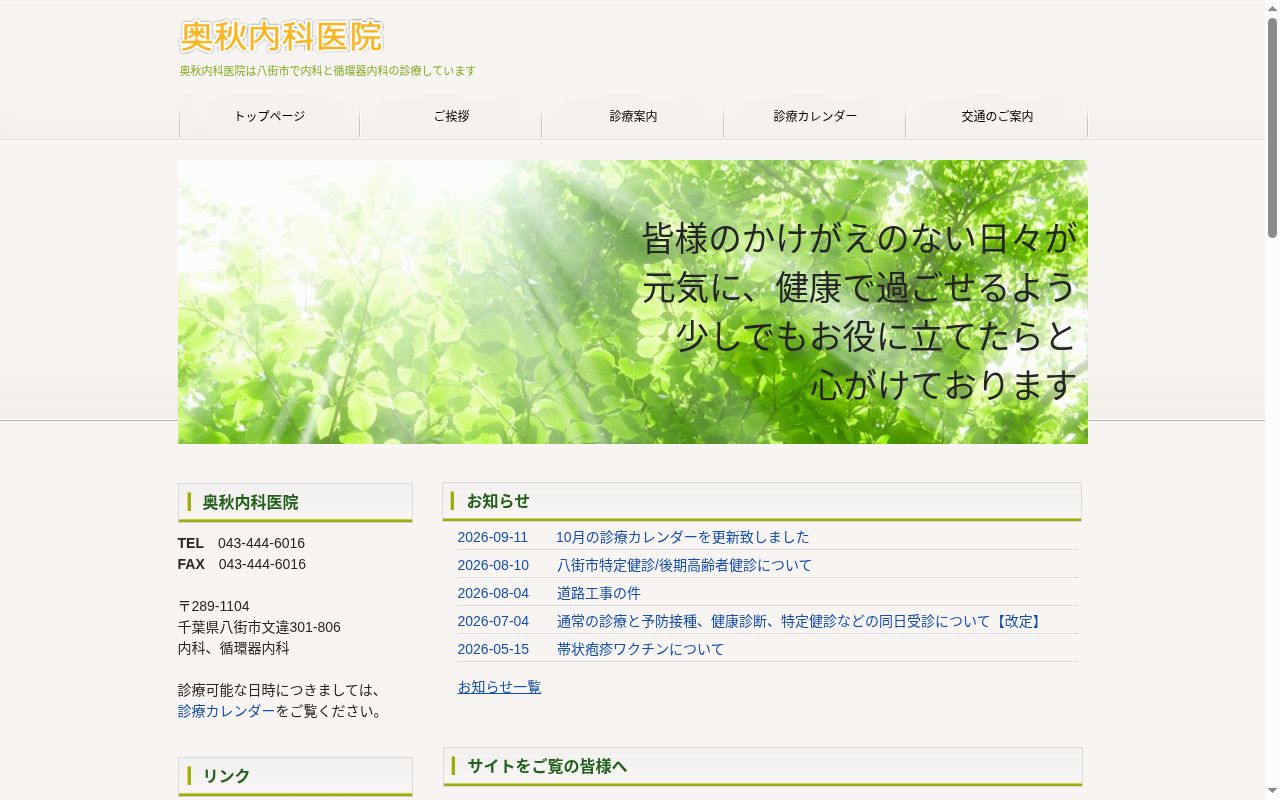The image size is (1280, 800).
Task: Click the date 2026-07-04 in news list
Action: tap(493, 621)
